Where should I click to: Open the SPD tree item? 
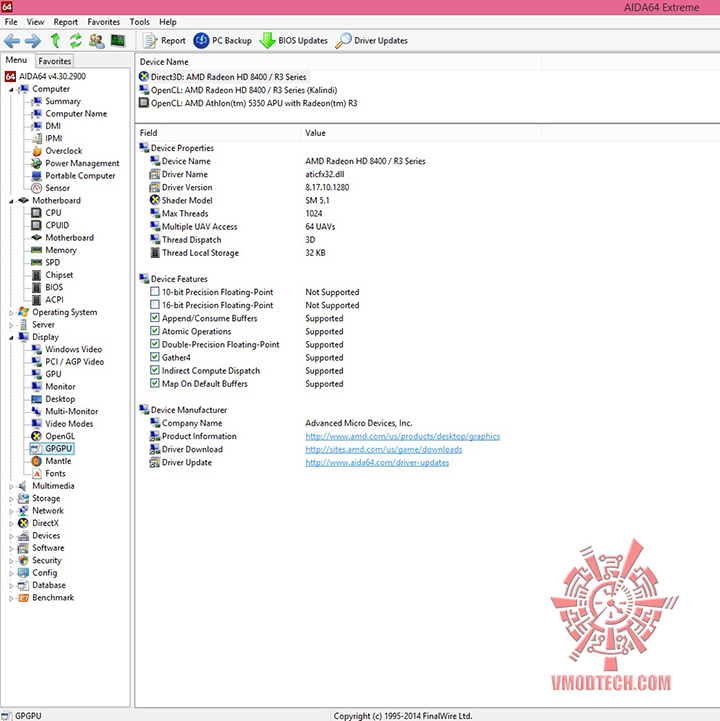pyautogui.click(x=52, y=263)
